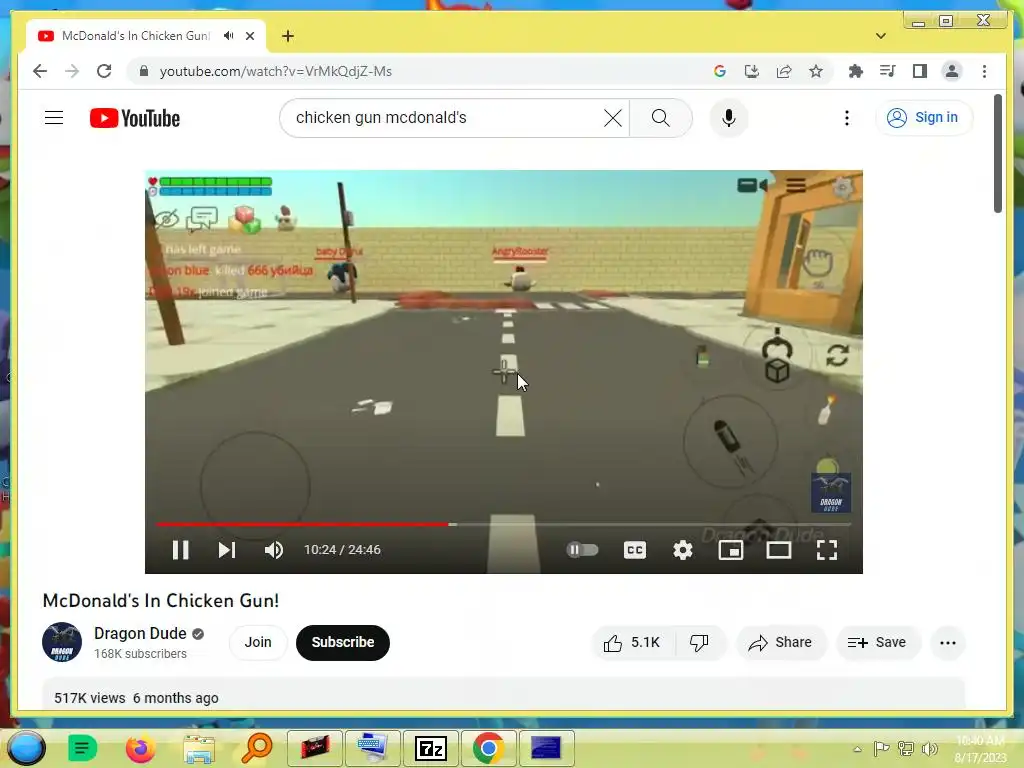This screenshot has width=1024, height=768.
Task: Search with your voice microphone
Action: tap(729, 118)
